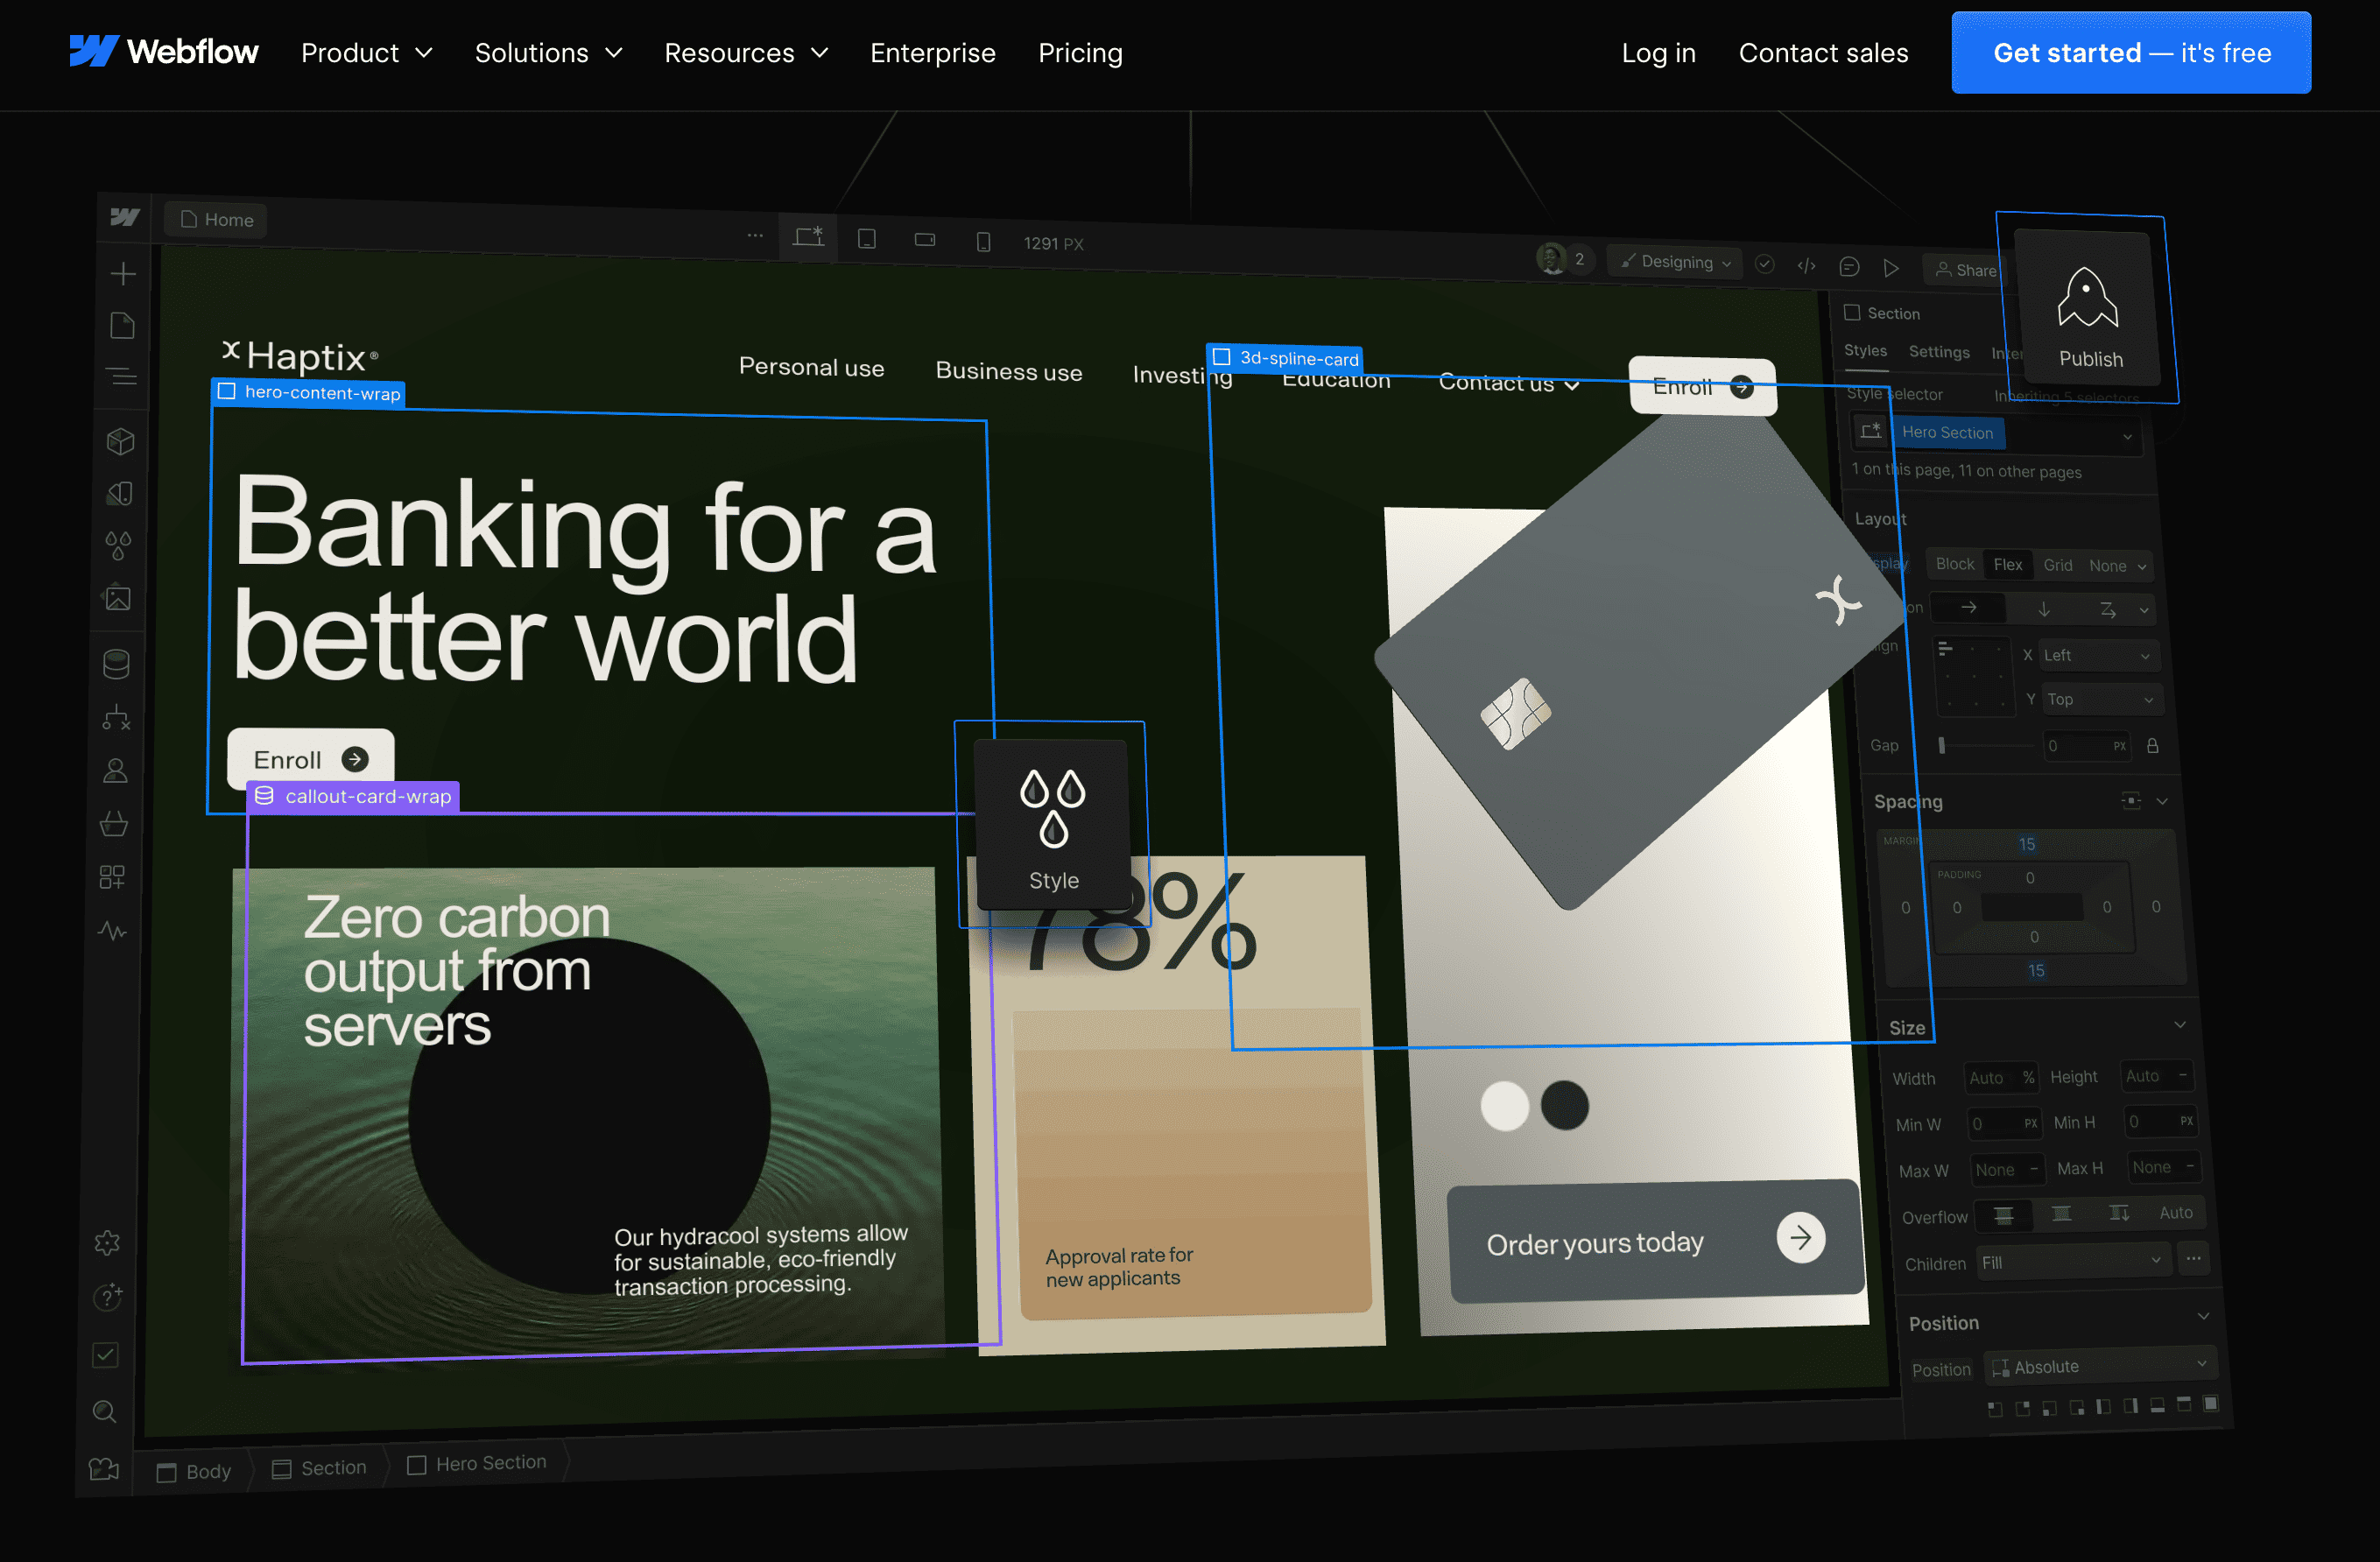Switch to the Settings tab
2380x1562 pixels.
[x=1938, y=352]
